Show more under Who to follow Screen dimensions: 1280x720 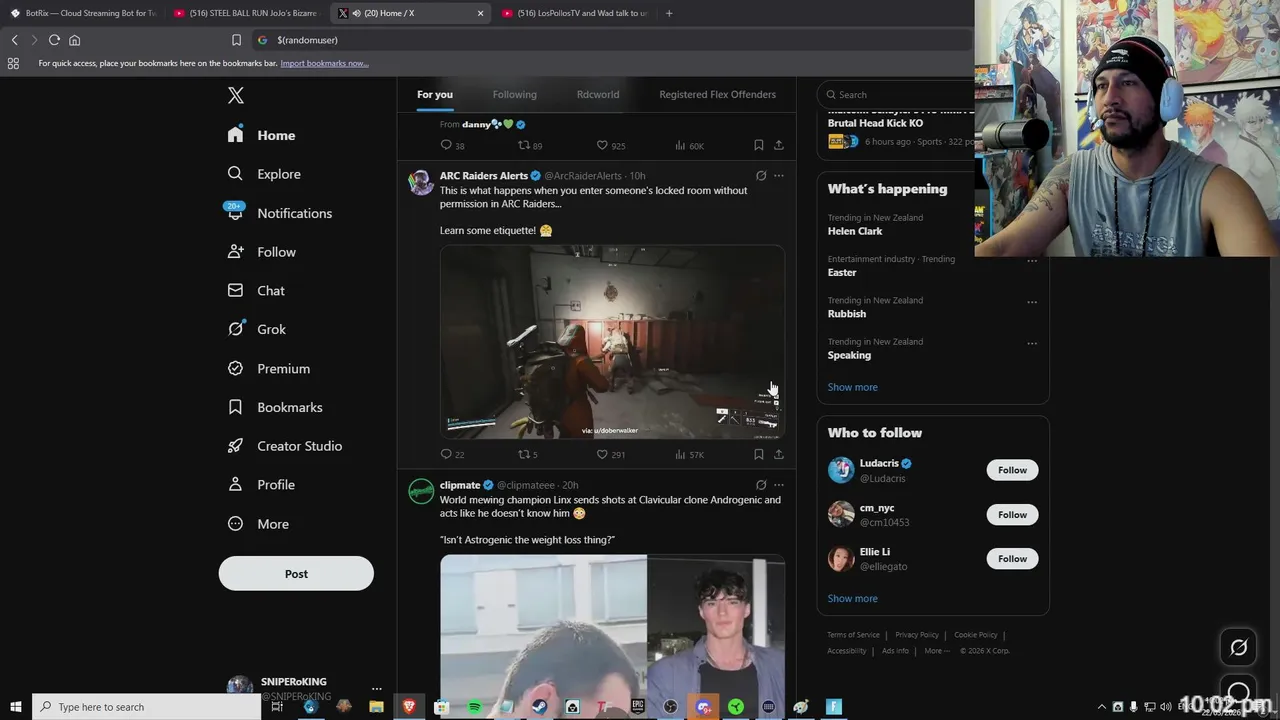[x=852, y=598]
